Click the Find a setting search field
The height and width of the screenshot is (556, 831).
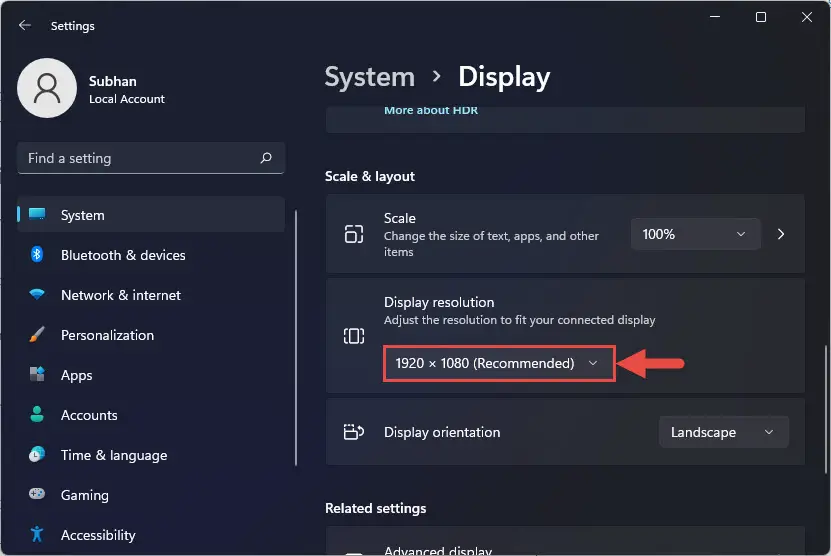point(151,158)
